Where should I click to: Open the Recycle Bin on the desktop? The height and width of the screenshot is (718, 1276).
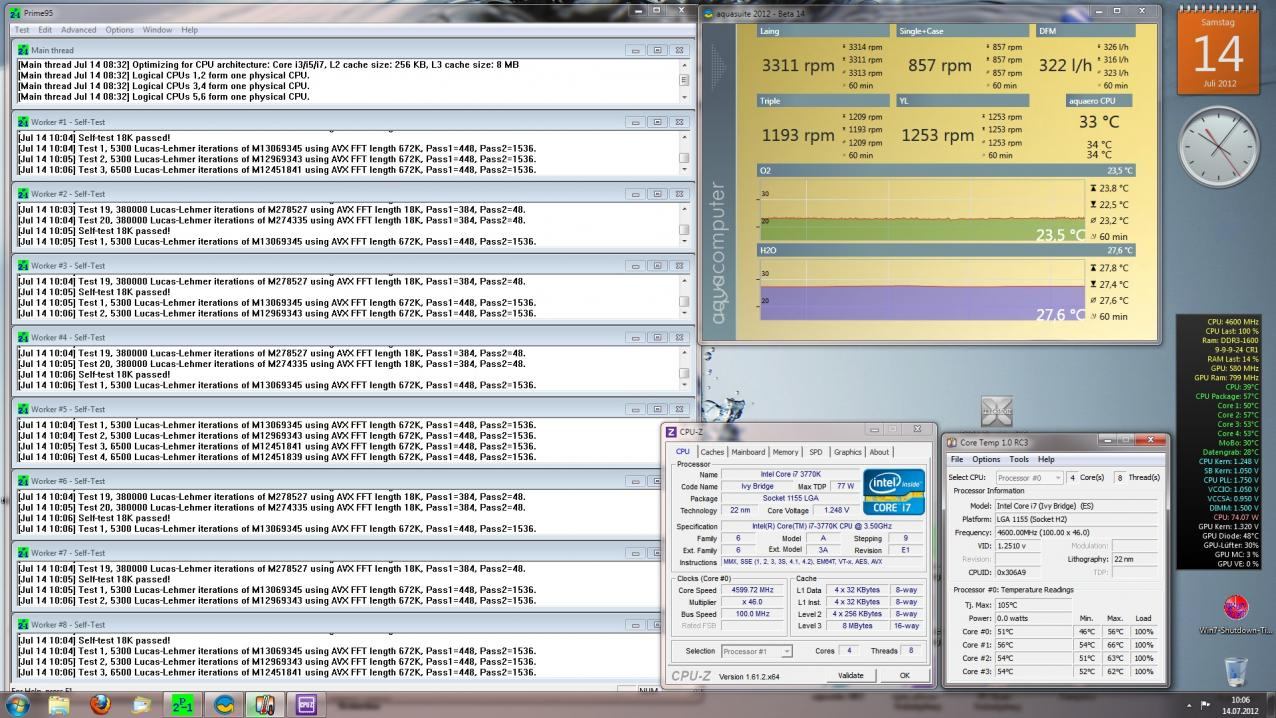pos(1236,671)
